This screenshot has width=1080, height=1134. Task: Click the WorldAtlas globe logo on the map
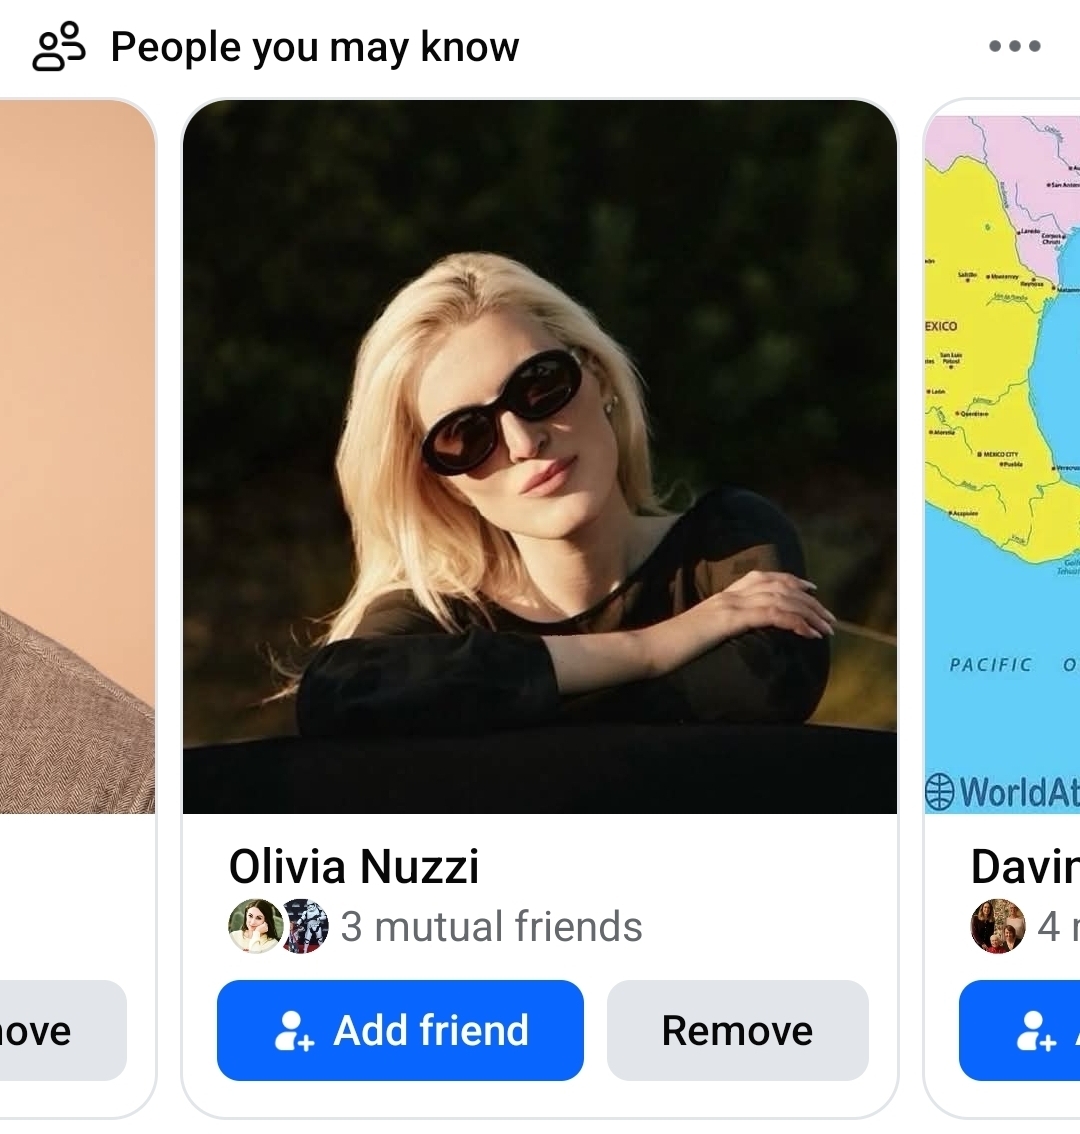940,792
